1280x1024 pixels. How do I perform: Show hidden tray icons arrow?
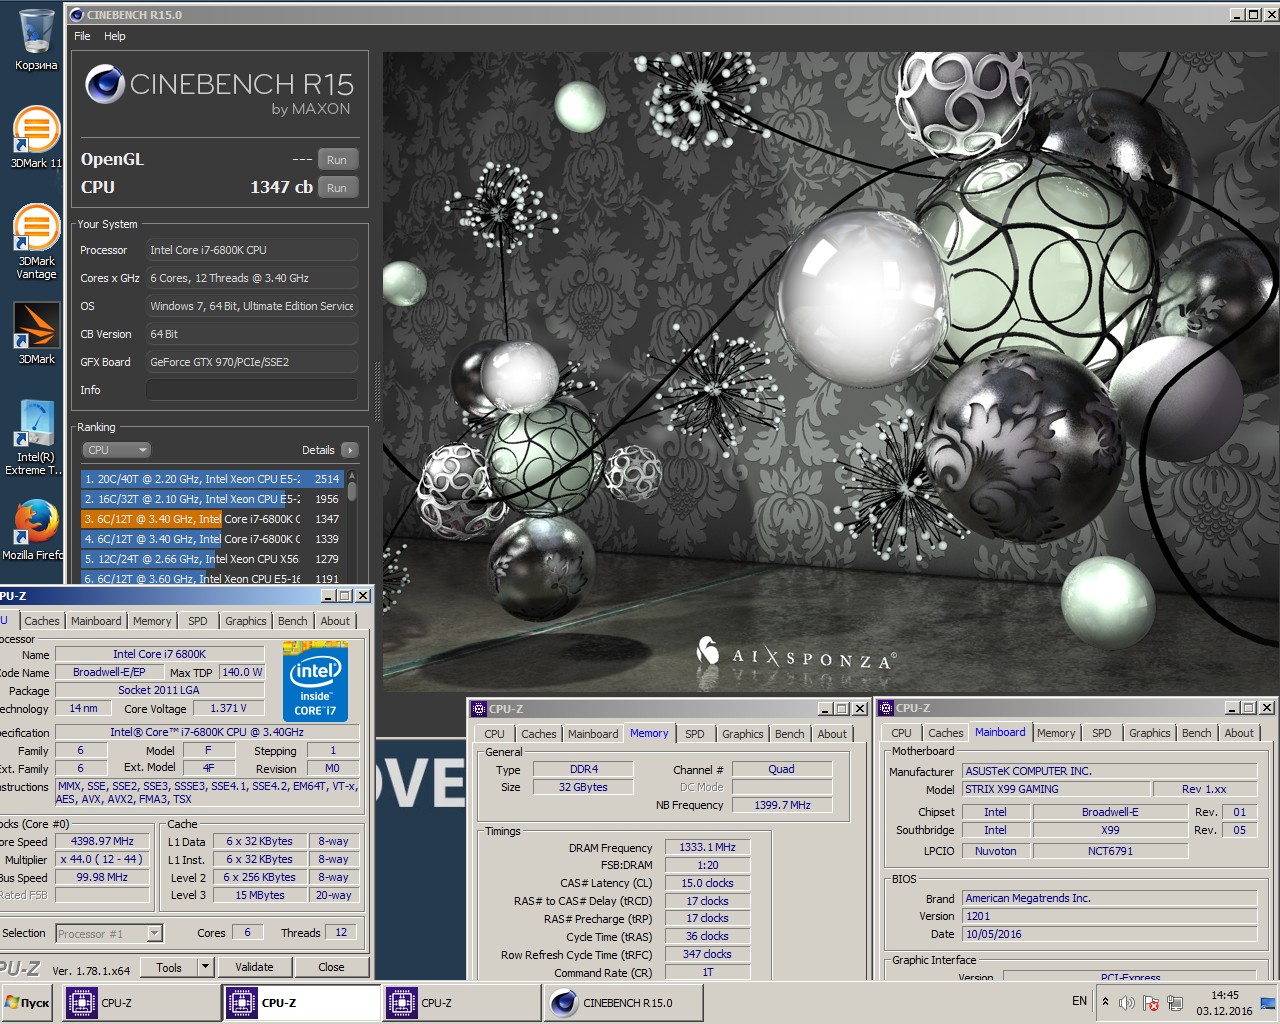click(x=1105, y=1001)
